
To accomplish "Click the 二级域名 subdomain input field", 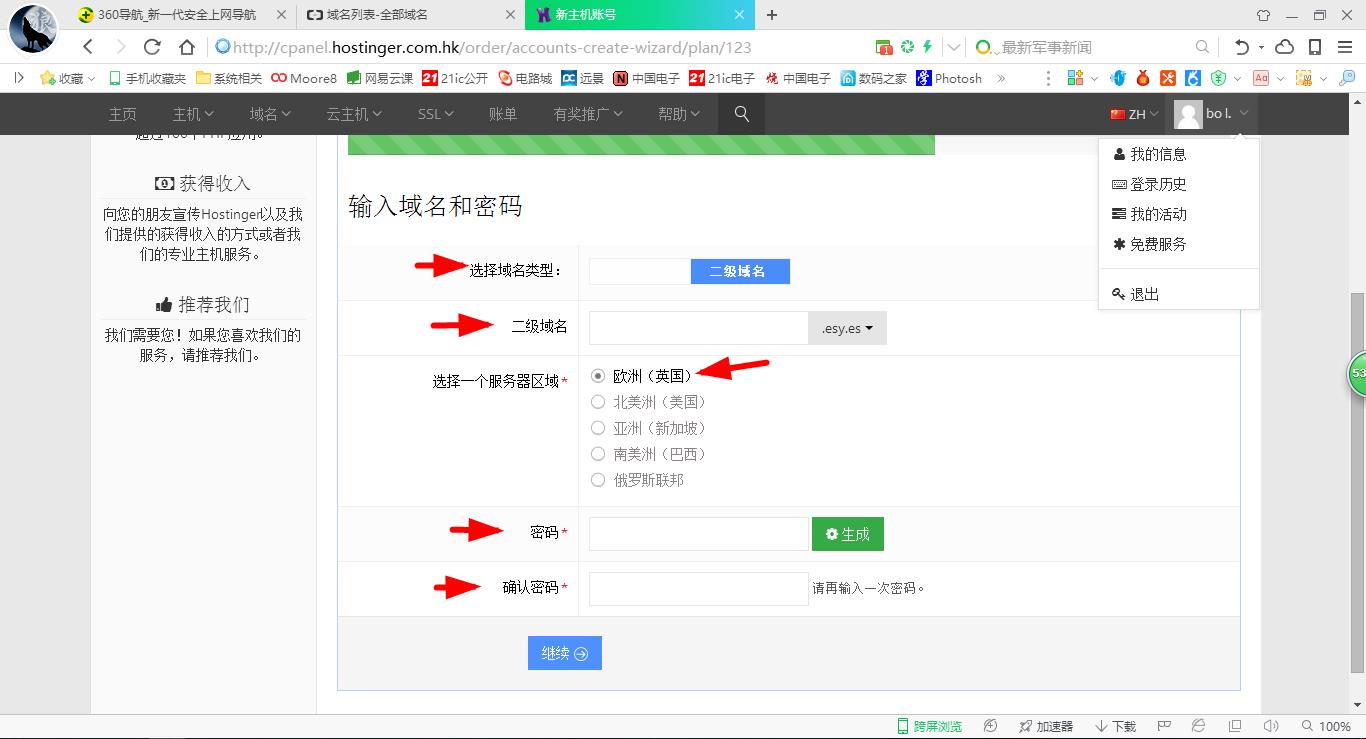I will coord(697,327).
